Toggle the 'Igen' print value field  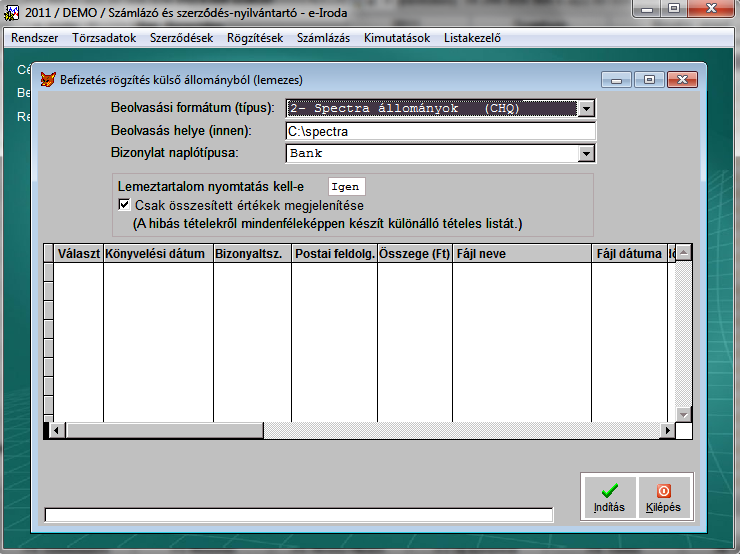coord(347,187)
